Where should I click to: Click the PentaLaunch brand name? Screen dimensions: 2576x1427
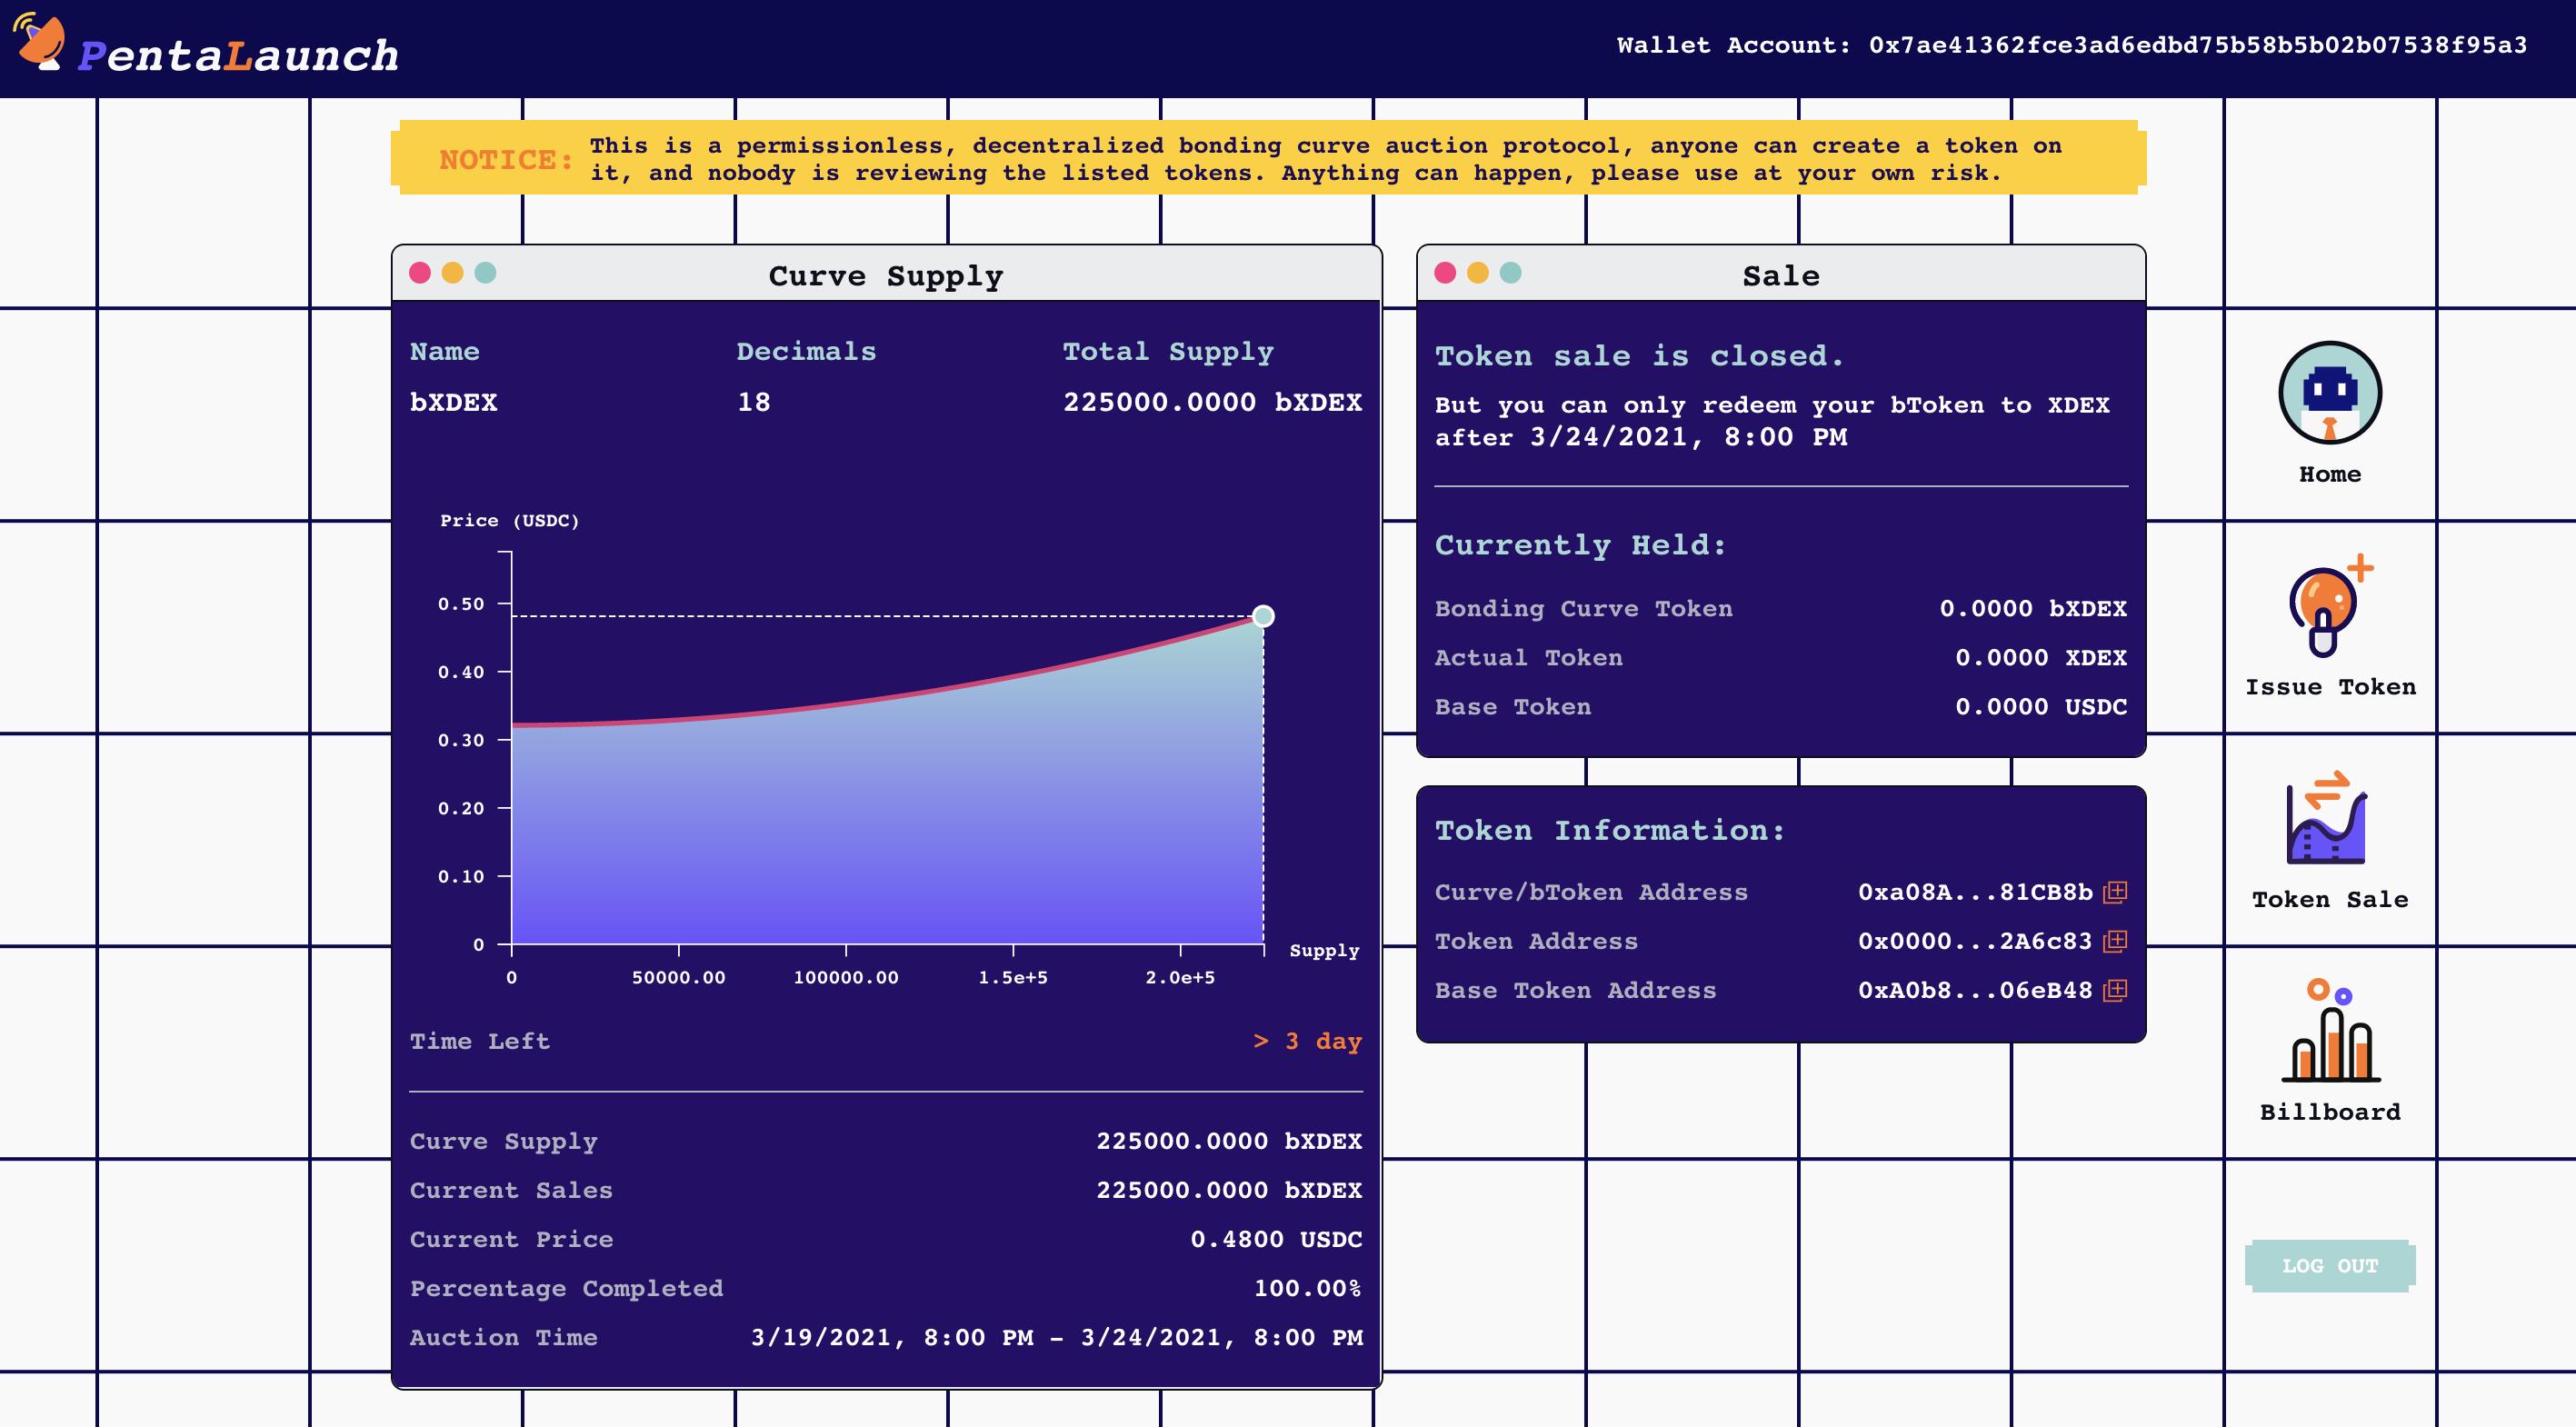point(238,56)
